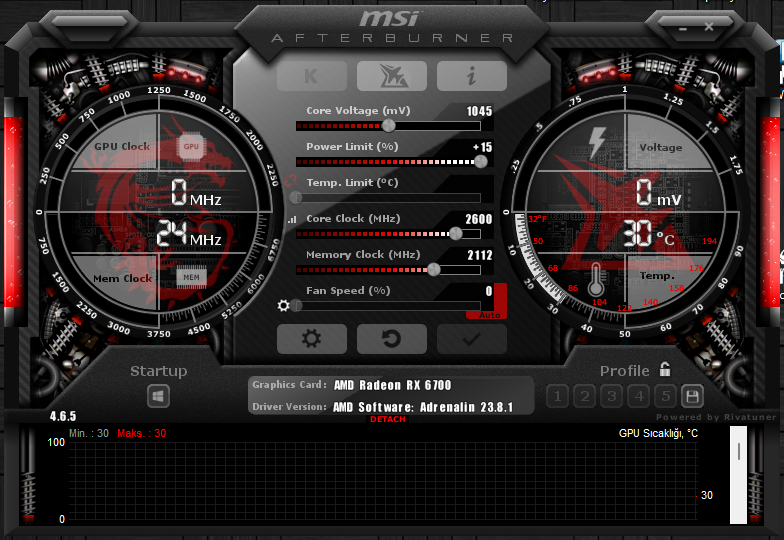The height and width of the screenshot is (540, 784).
Task: Open settings with the gear button
Action: tap(312, 338)
